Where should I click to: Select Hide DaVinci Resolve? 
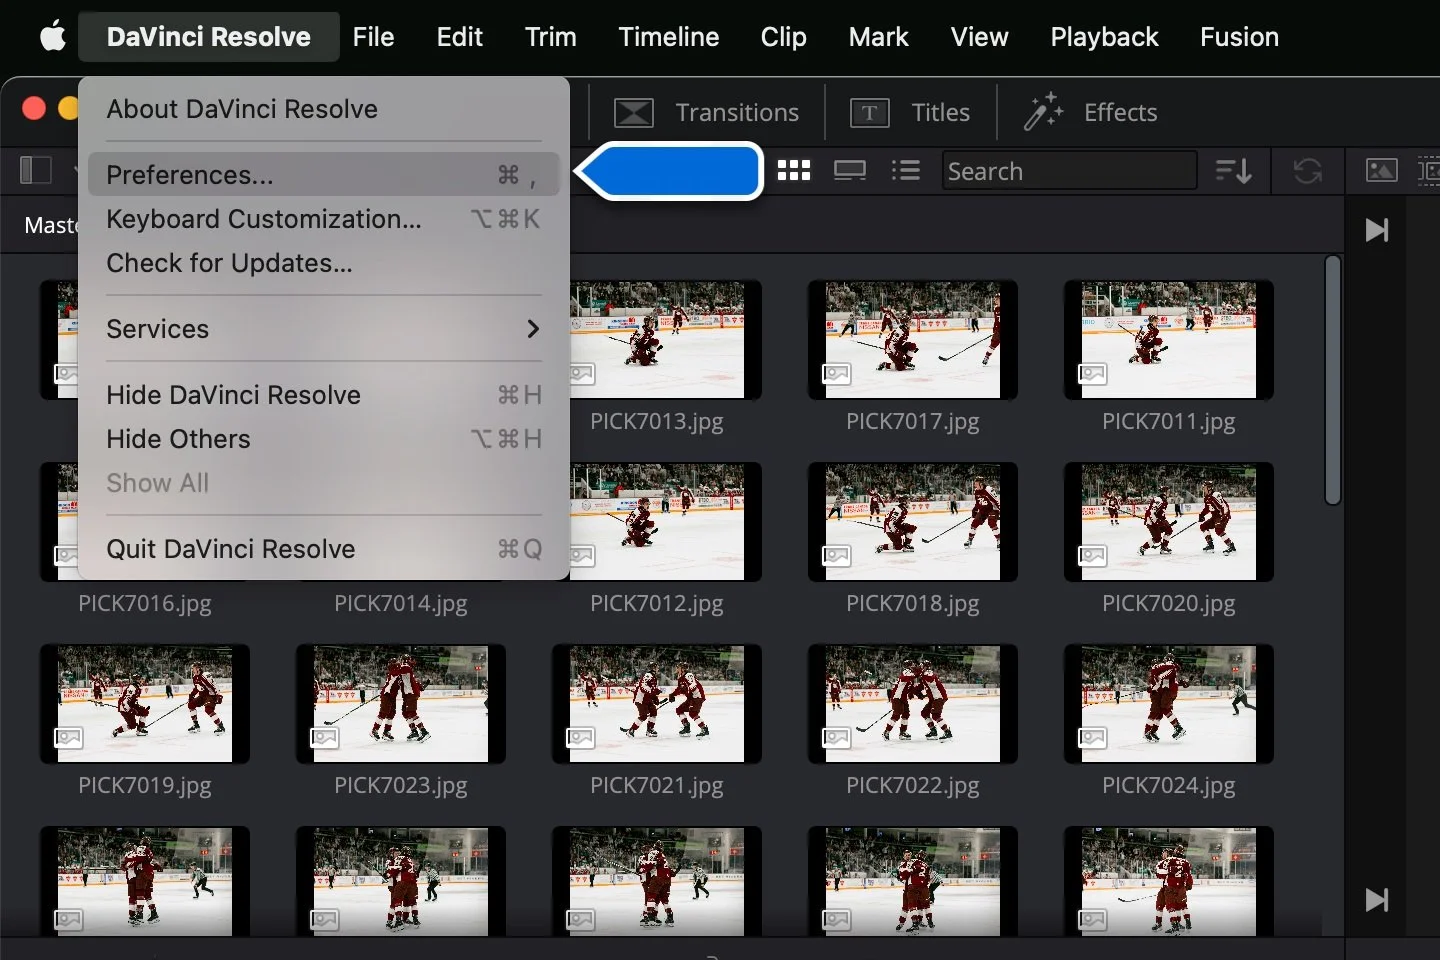(323, 395)
